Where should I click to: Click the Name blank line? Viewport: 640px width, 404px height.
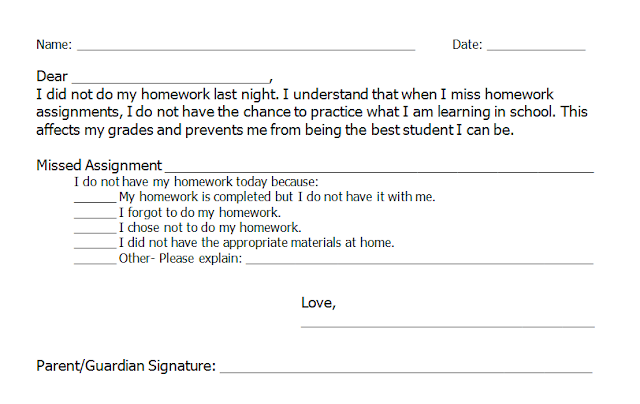[x=245, y=47]
